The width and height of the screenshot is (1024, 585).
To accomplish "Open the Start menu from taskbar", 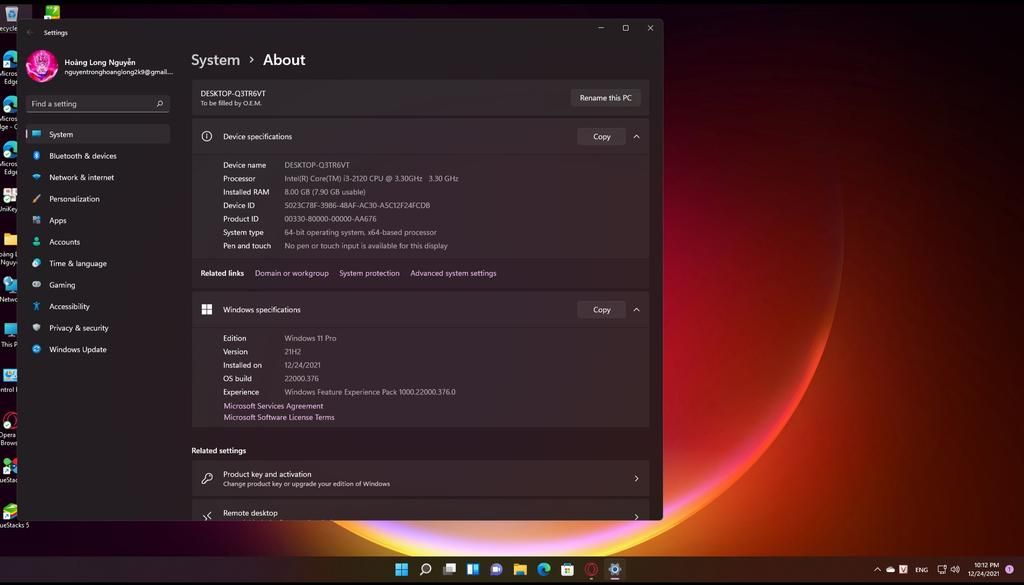I will click(402, 569).
